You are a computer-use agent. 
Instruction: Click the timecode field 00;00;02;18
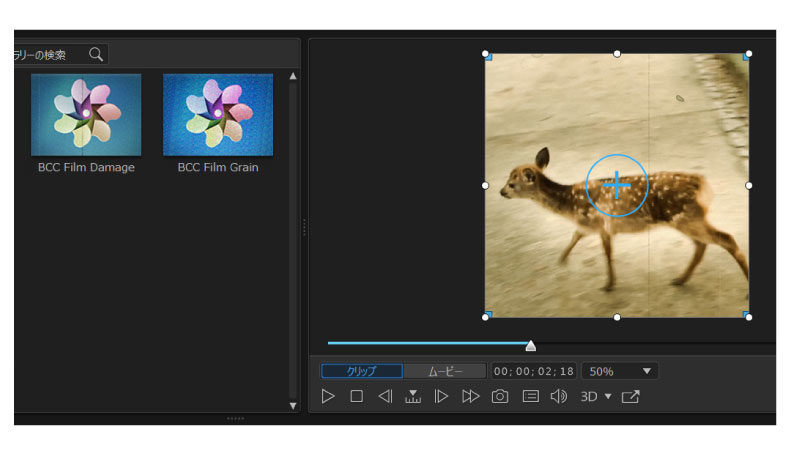click(x=534, y=371)
